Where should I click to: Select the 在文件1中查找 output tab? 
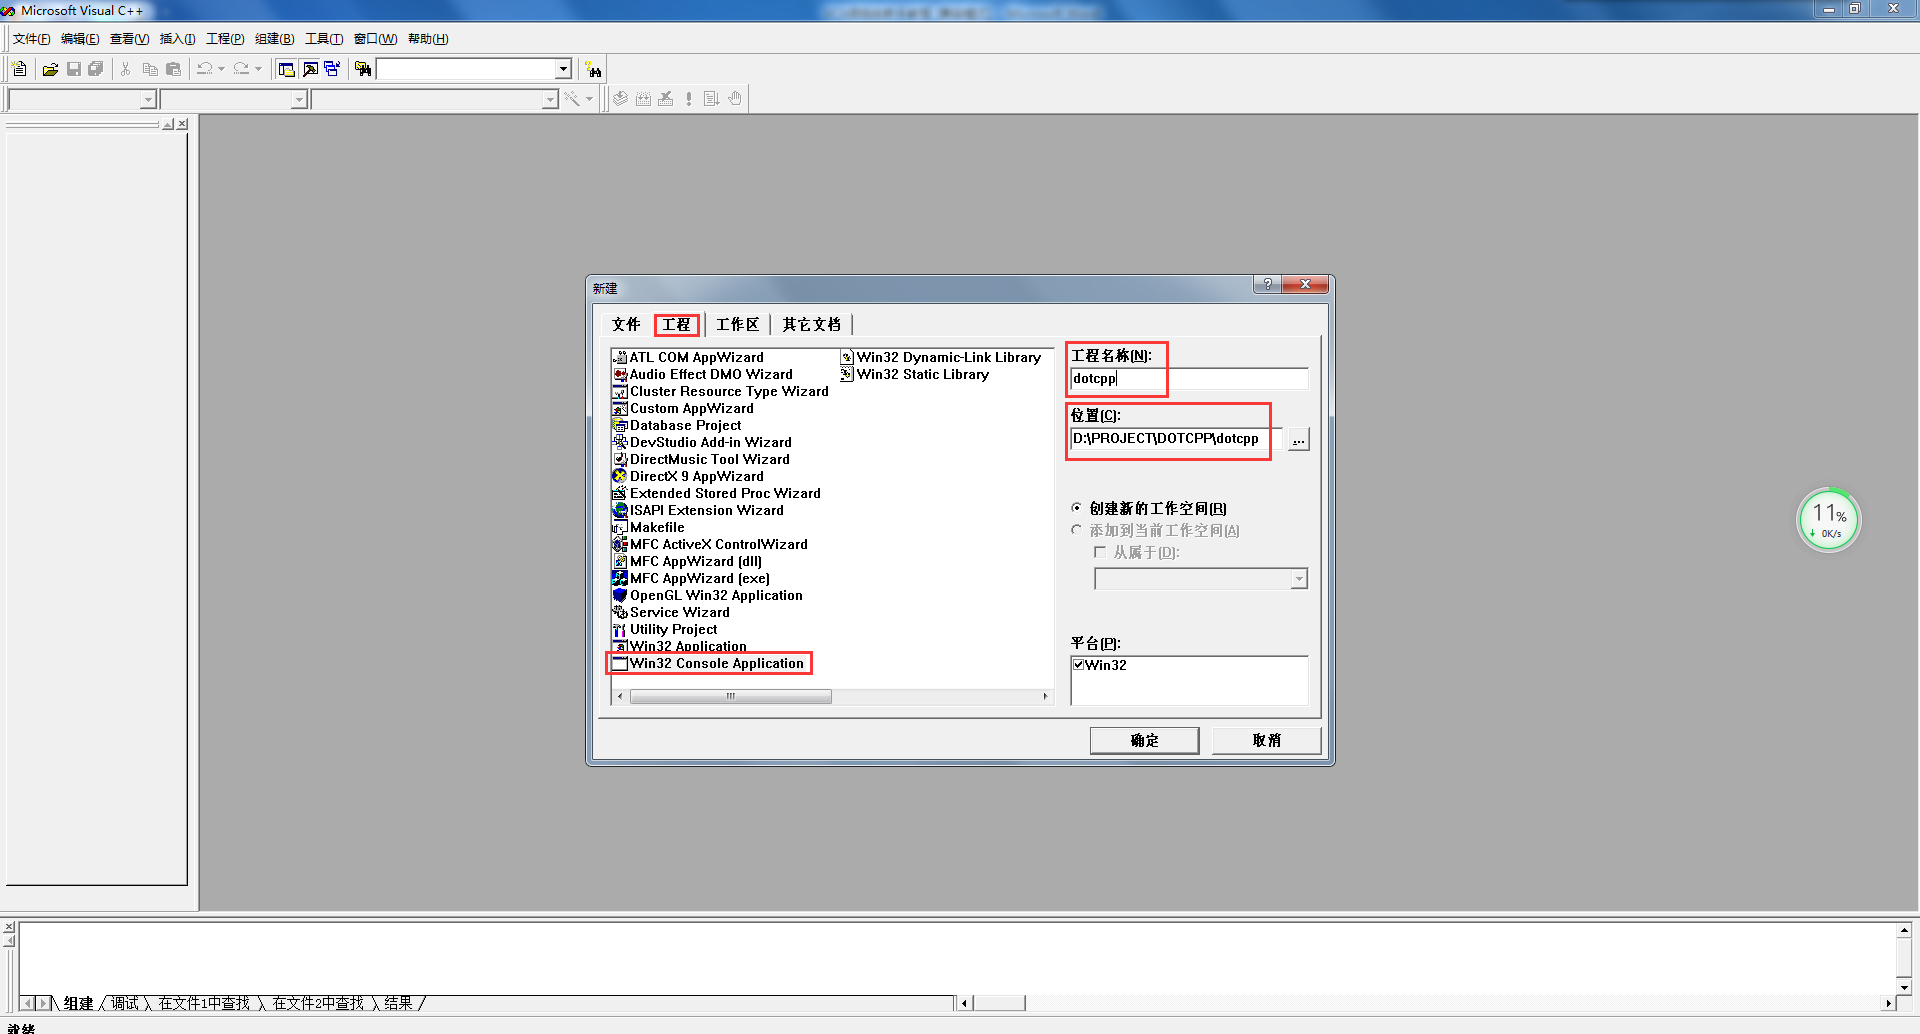click(204, 1003)
